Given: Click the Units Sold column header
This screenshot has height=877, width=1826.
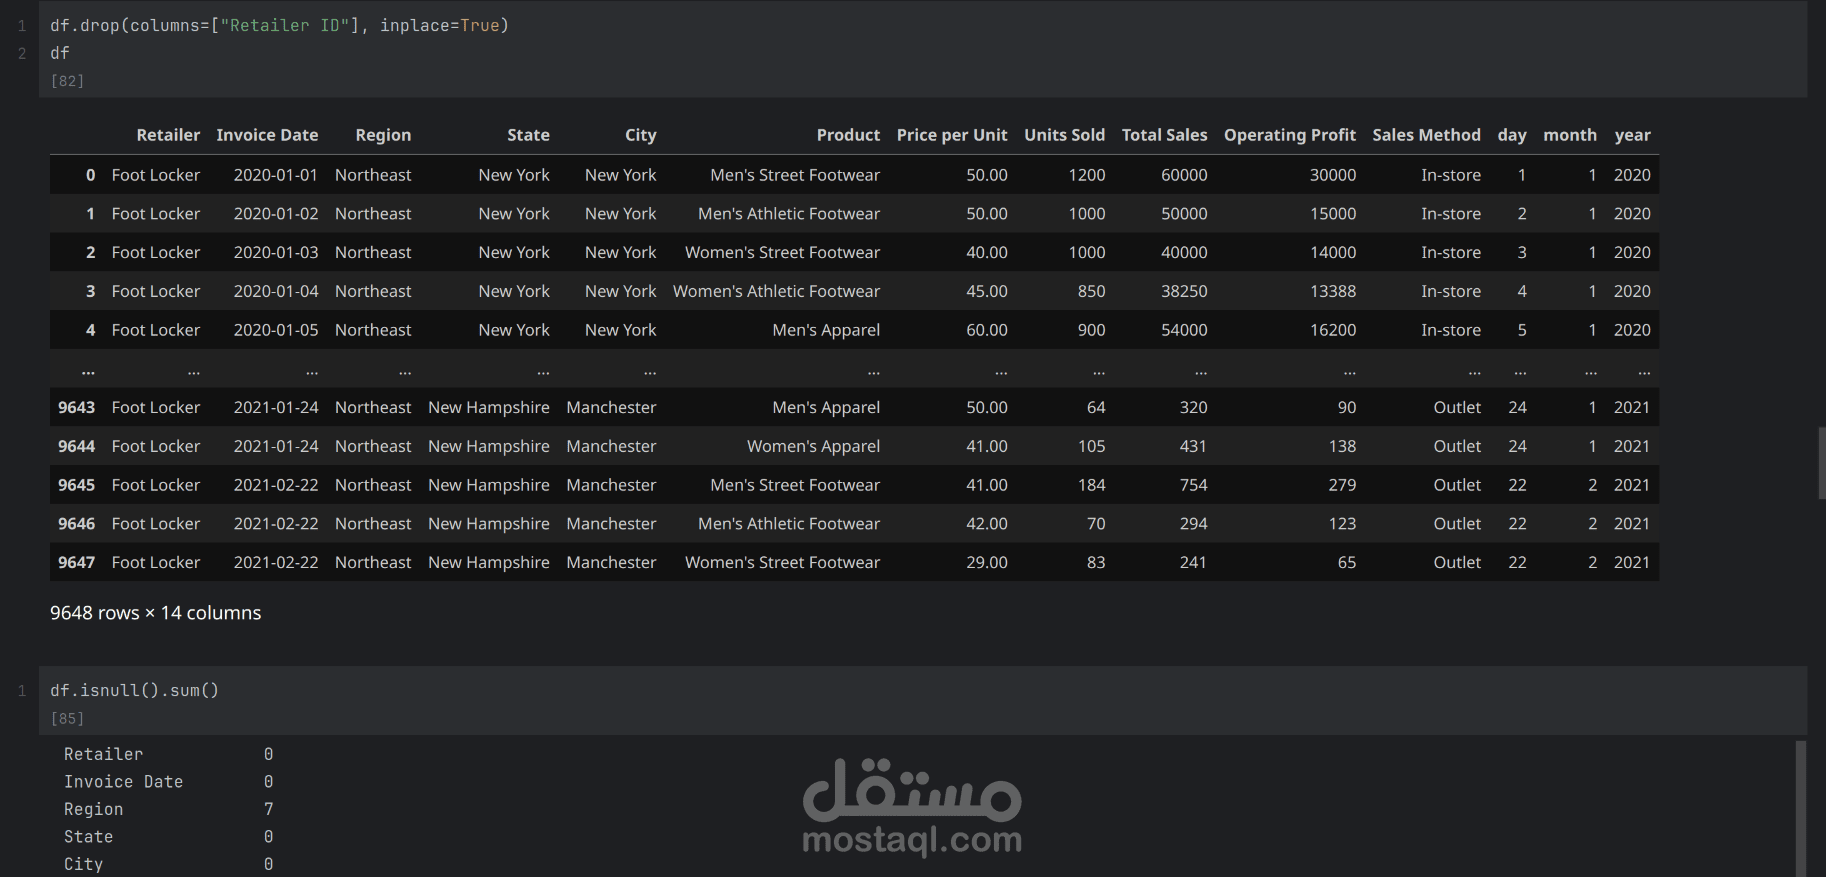Looking at the screenshot, I should point(1064,135).
